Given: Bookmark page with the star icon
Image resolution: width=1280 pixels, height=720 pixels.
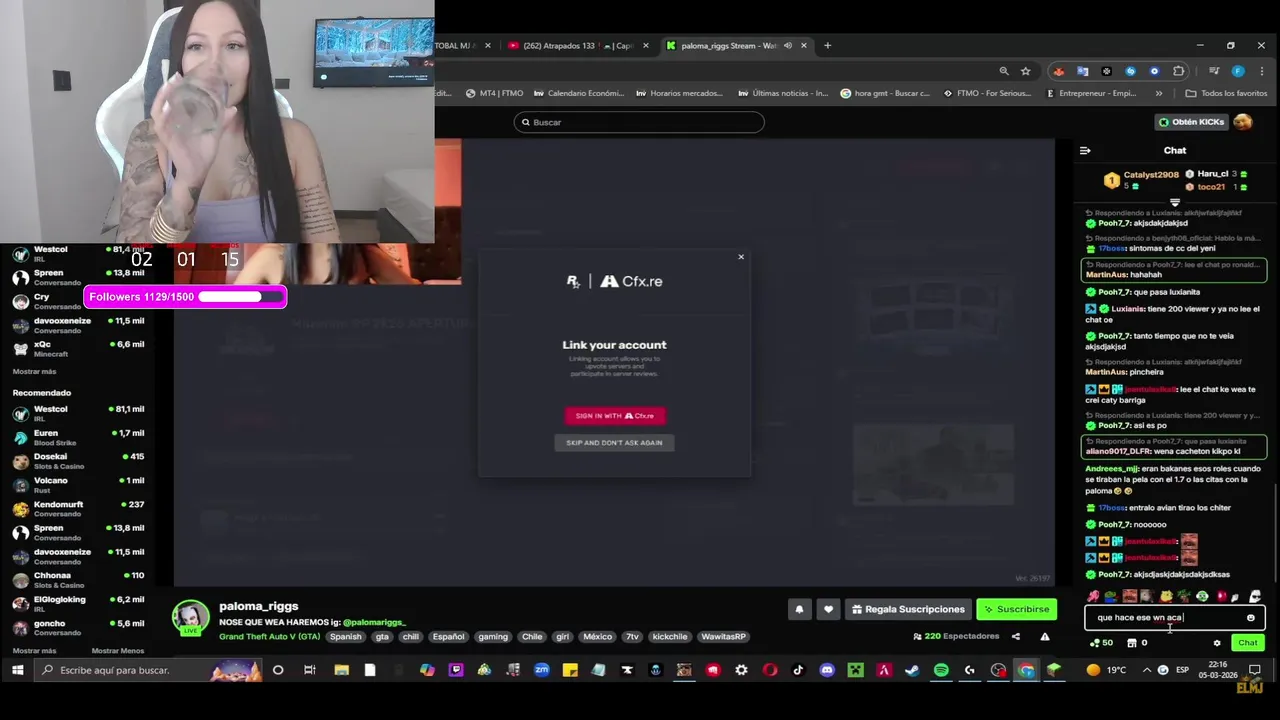Looking at the screenshot, I should [x=1026, y=71].
